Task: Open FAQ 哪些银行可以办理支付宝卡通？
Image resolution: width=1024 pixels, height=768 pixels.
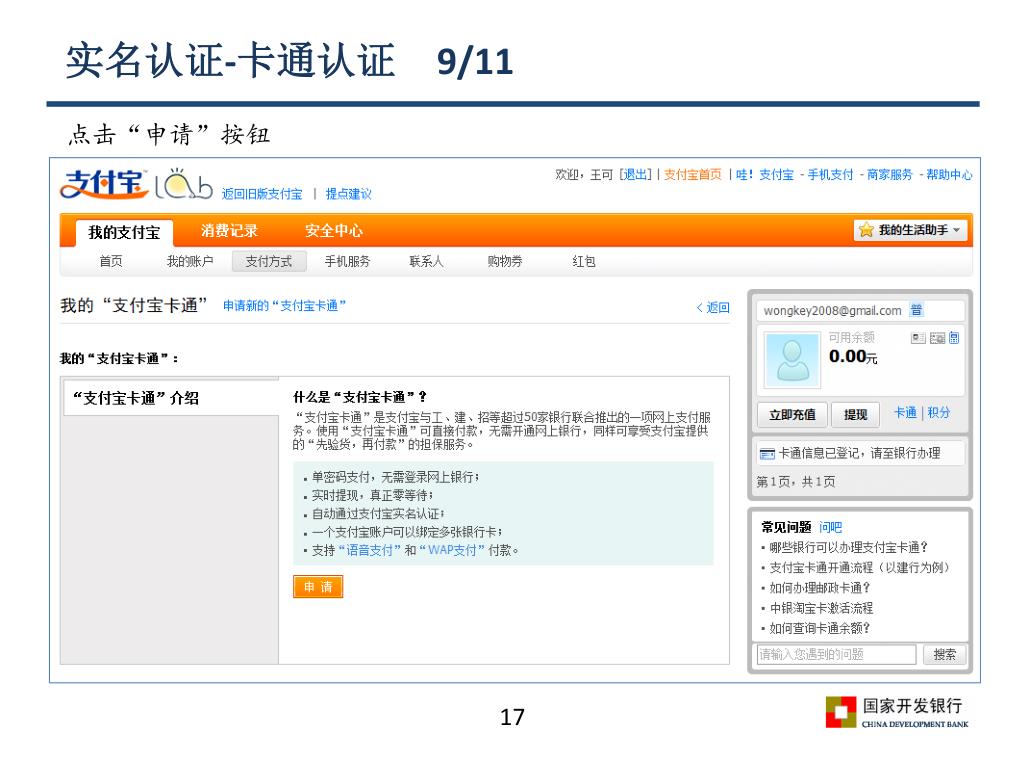Action: pos(848,547)
